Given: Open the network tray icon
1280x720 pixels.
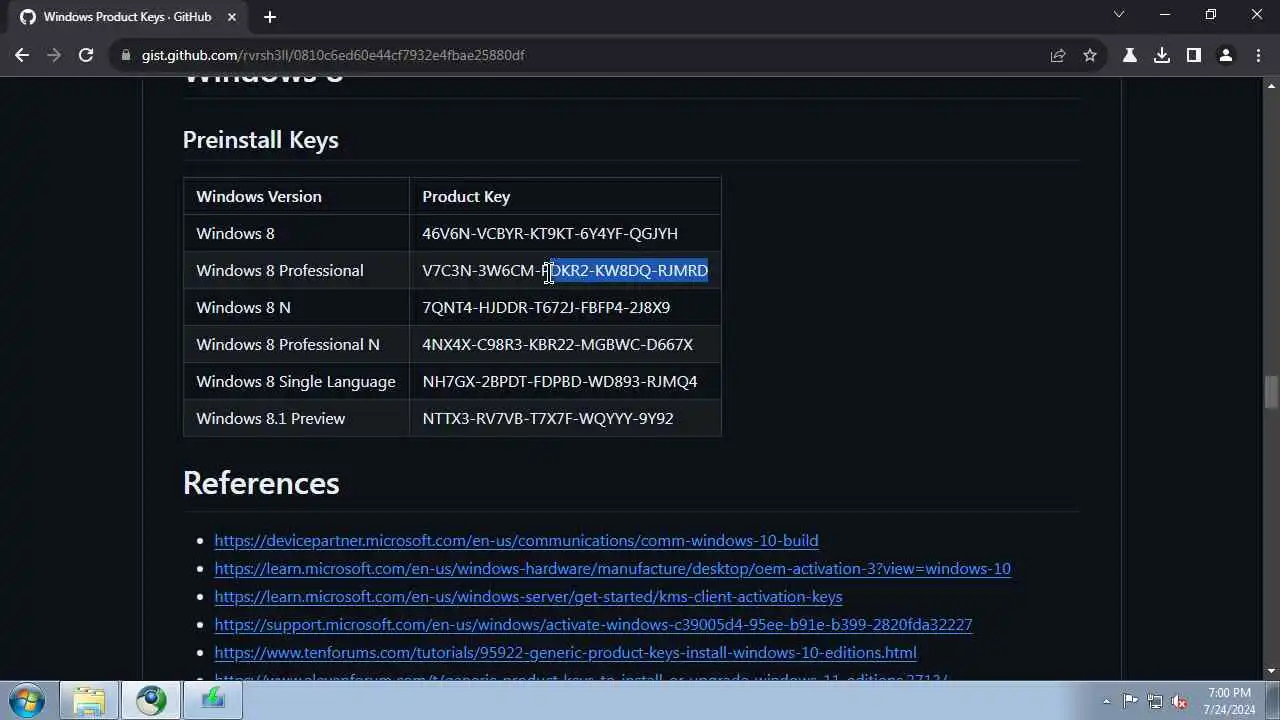Looking at the screenshot, I should pos(1155,701).
